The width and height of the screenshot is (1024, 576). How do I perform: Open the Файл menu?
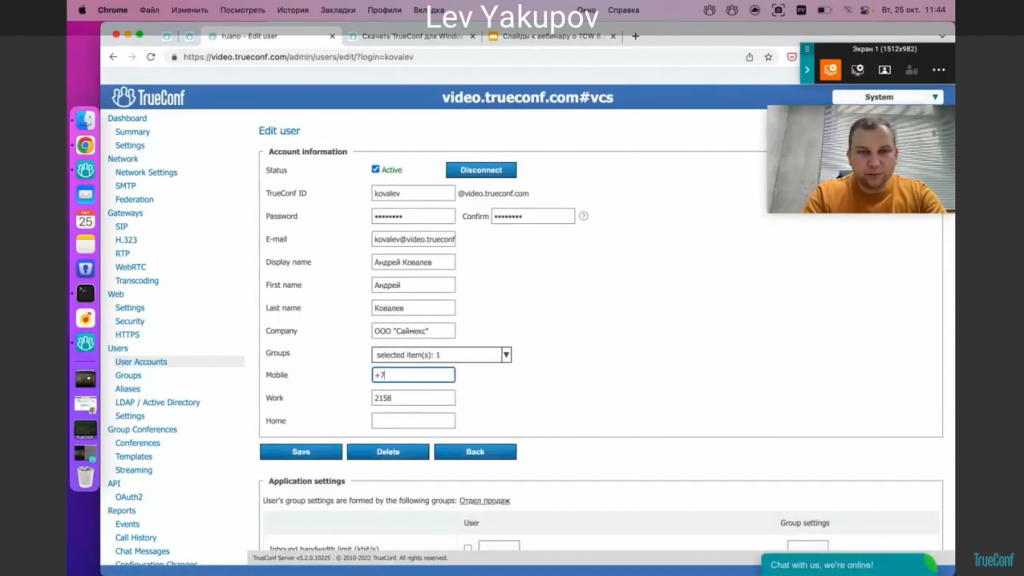(150, 10)
